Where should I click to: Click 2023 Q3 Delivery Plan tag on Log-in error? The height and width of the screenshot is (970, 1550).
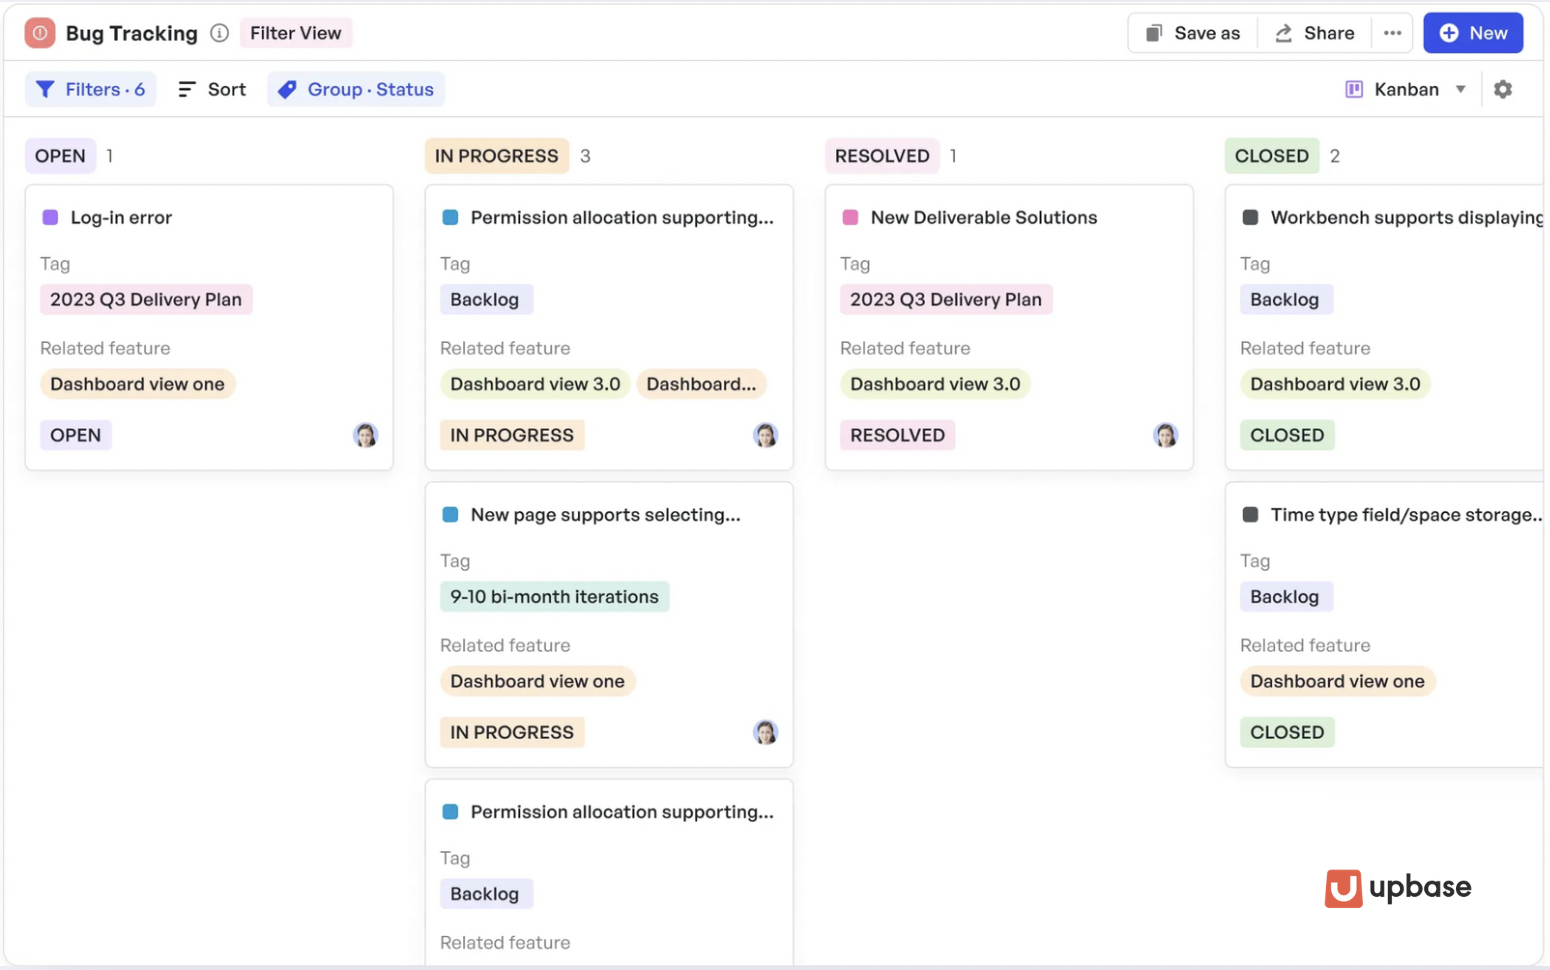[146, 299]
